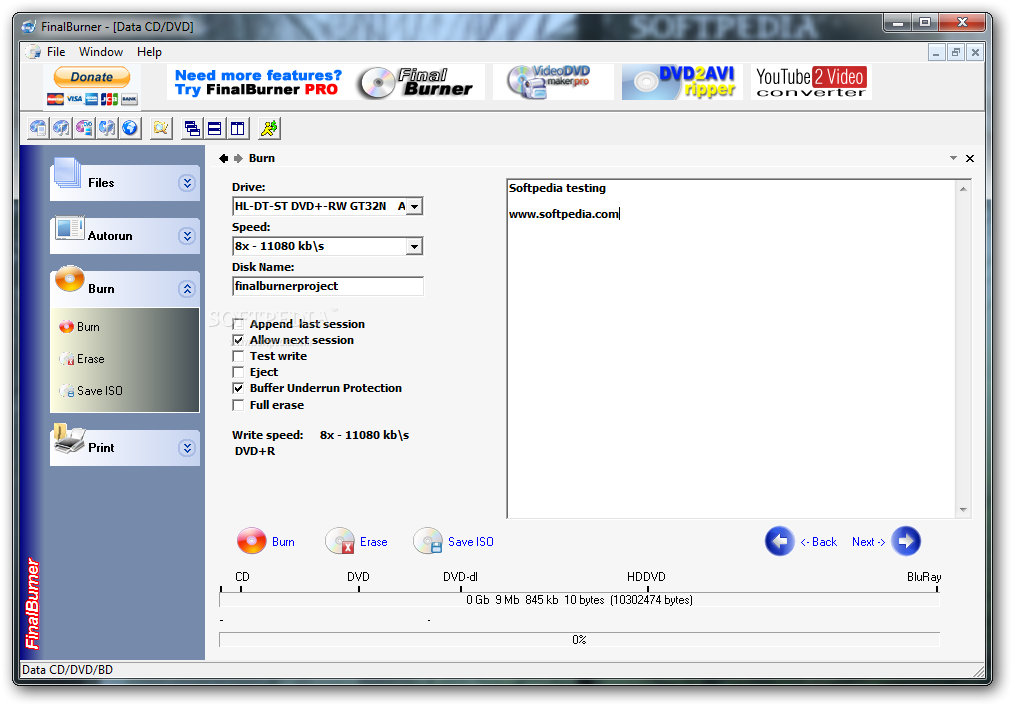Image resolution: width=1013 pixels, height=706 pixels.
Task: Click the running figure toolbar icon
Action: 269,129
